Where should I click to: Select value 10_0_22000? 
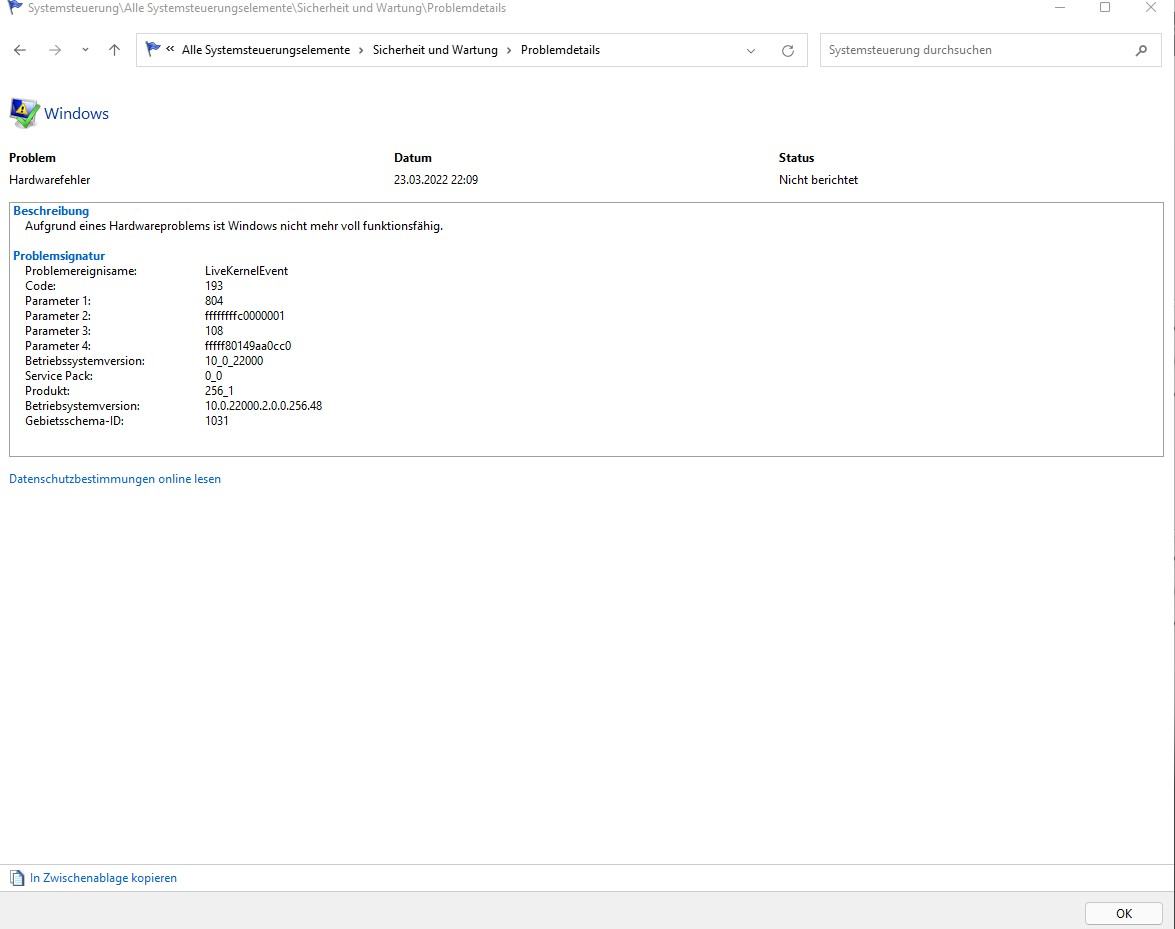pyautogui.click(x=234, y=361)
